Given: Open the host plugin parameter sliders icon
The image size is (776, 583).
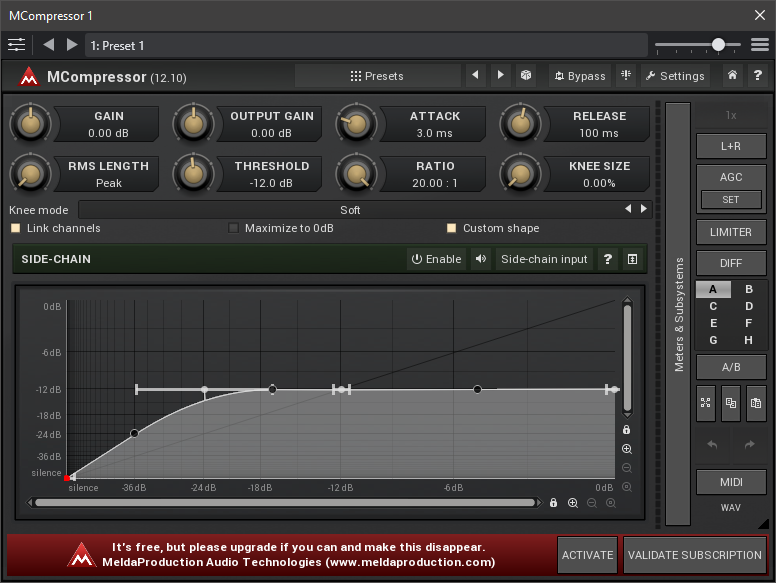Looking at the screenshot, I should [x=16, y=45].
